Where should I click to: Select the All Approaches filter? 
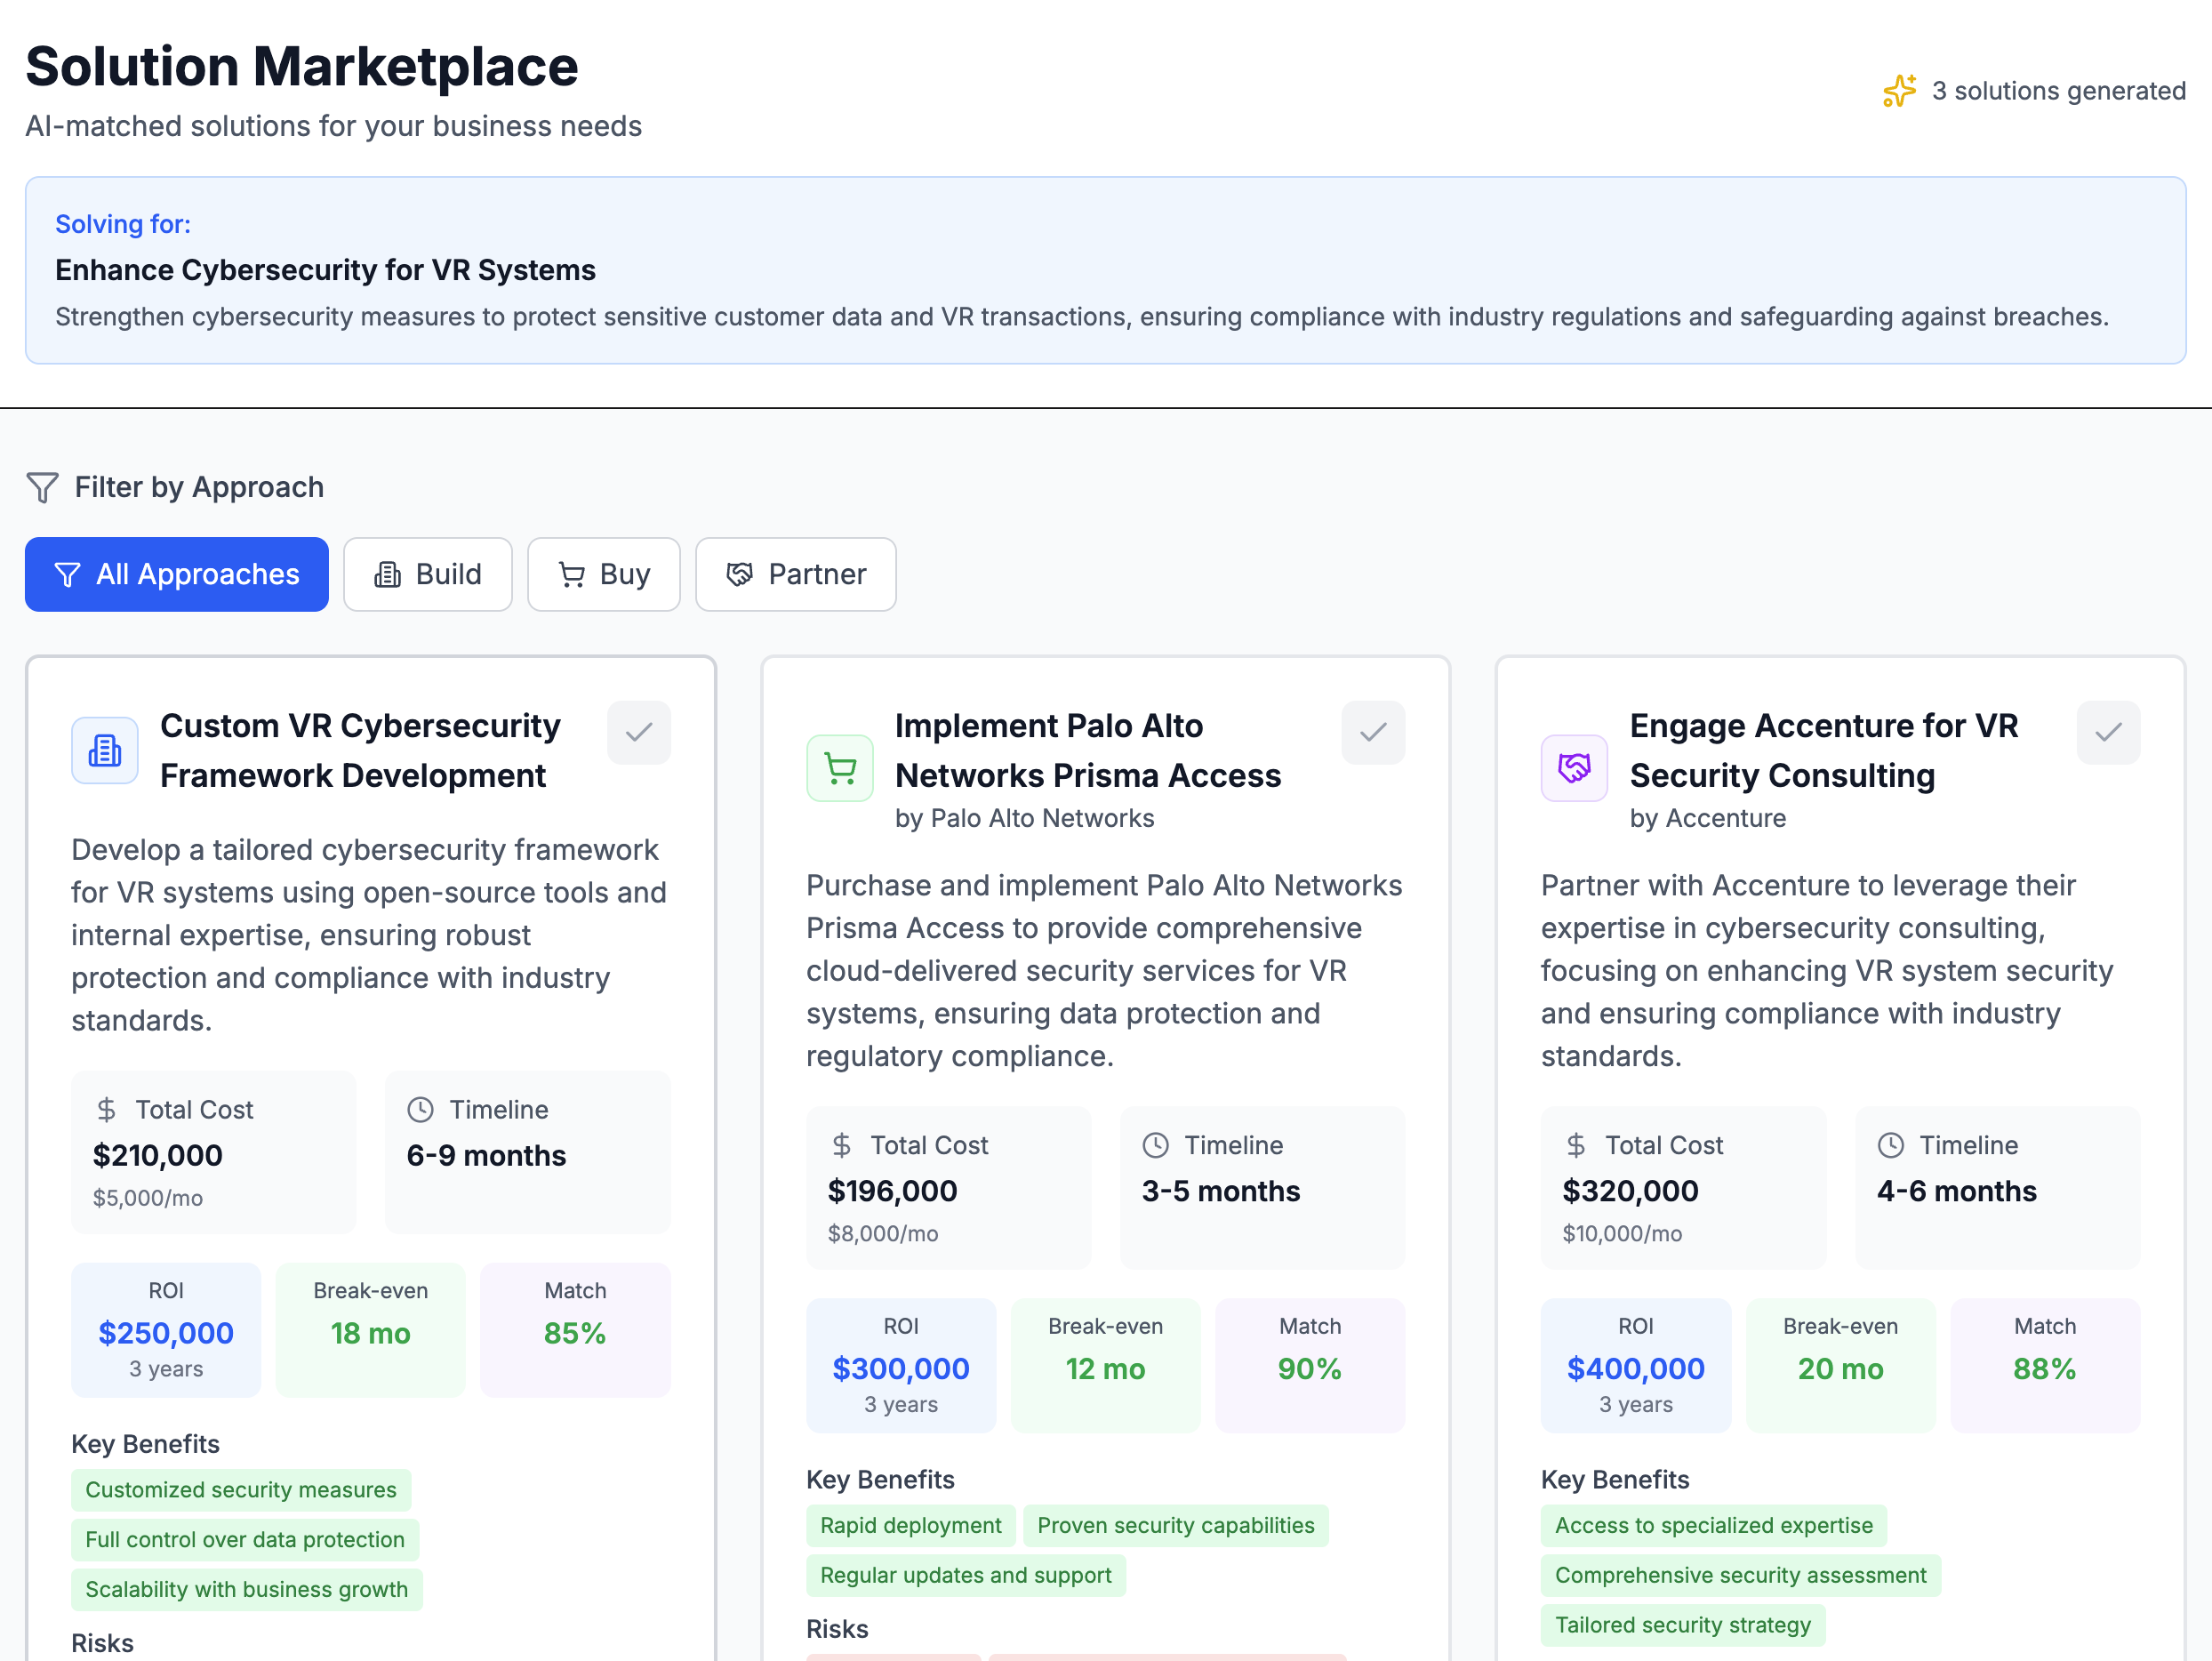point(177,574)
